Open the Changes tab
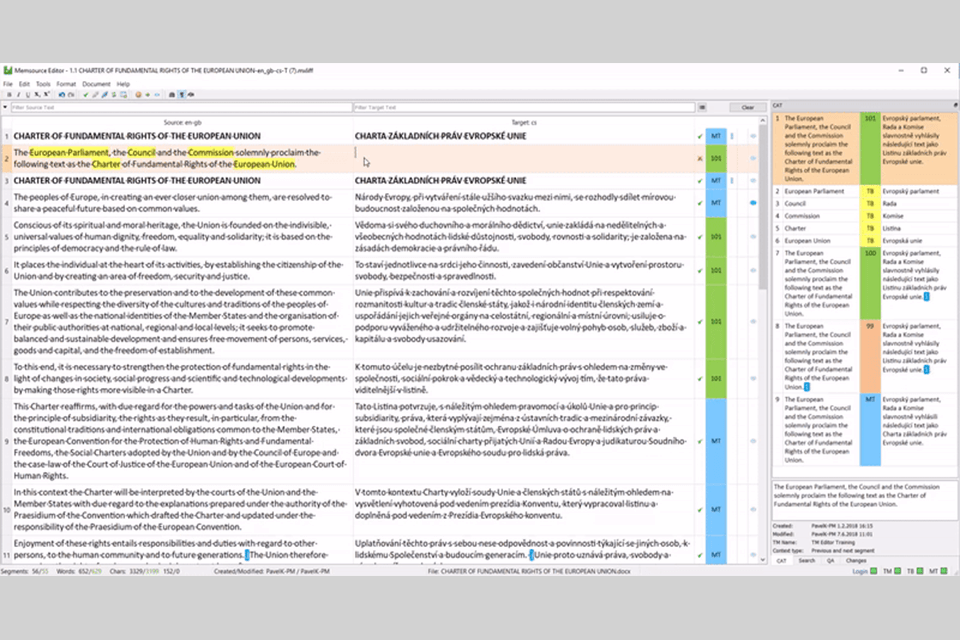This screenshot has height=640, width=960. (x=856, y=560)
